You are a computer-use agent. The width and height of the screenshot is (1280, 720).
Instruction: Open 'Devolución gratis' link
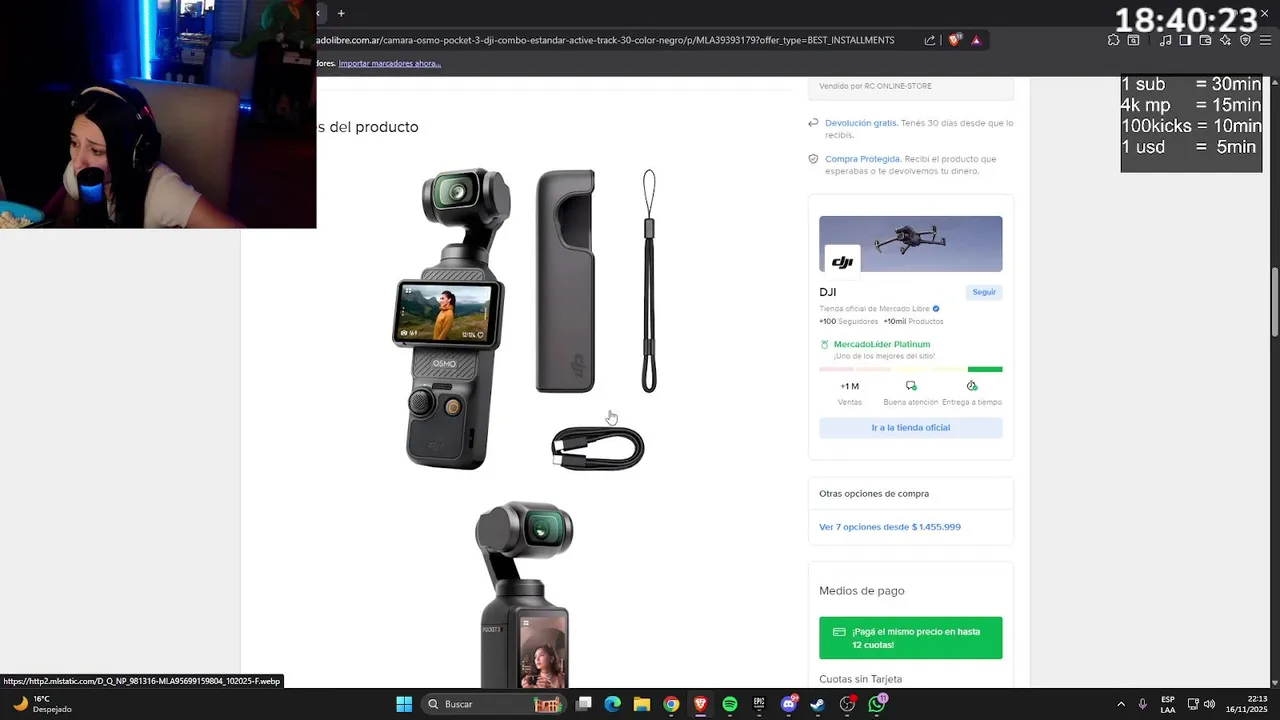coord(861,123)
